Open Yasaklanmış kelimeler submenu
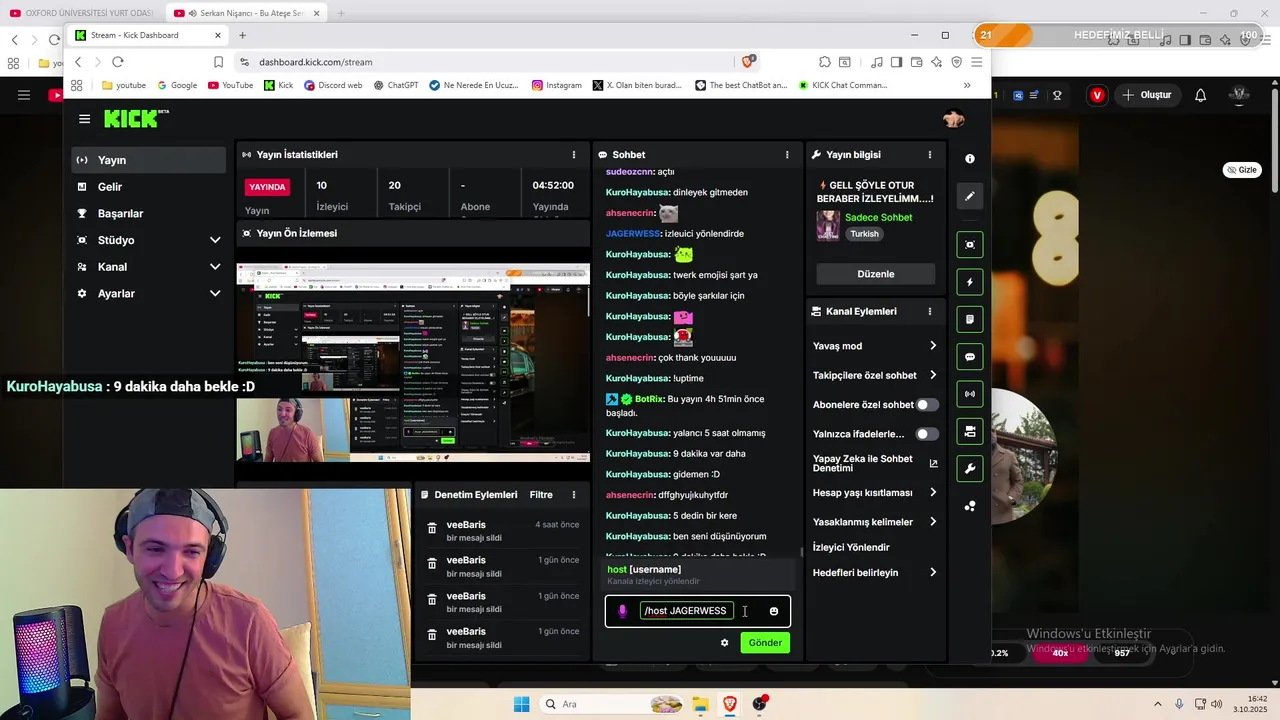 coord(875,522)
